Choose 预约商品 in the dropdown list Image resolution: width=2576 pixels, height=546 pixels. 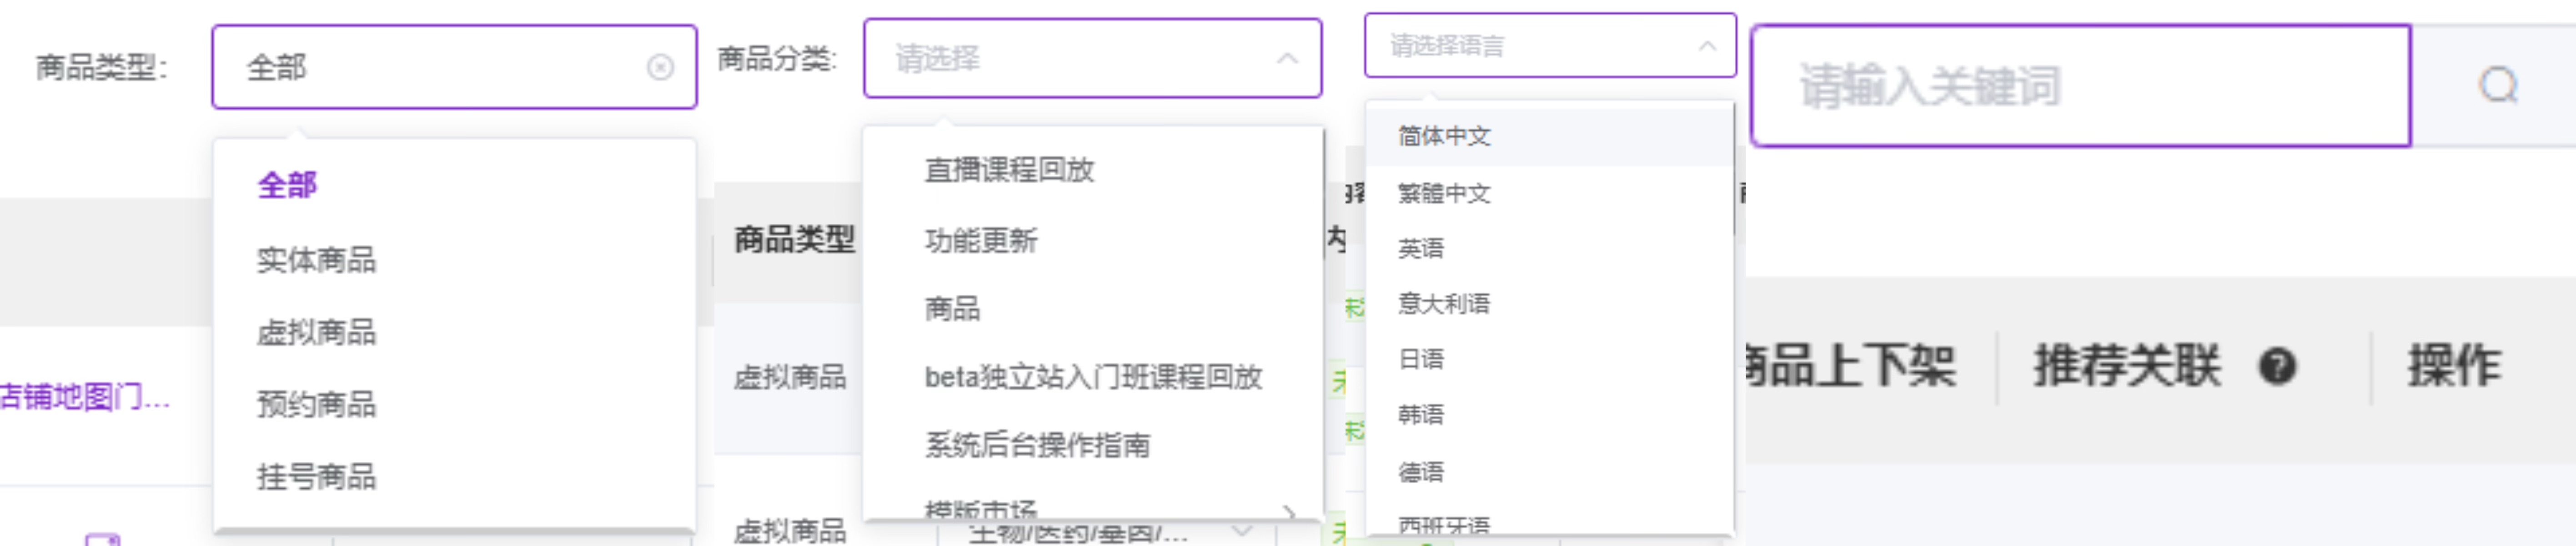pyautogui.click(x=316, y=404)
